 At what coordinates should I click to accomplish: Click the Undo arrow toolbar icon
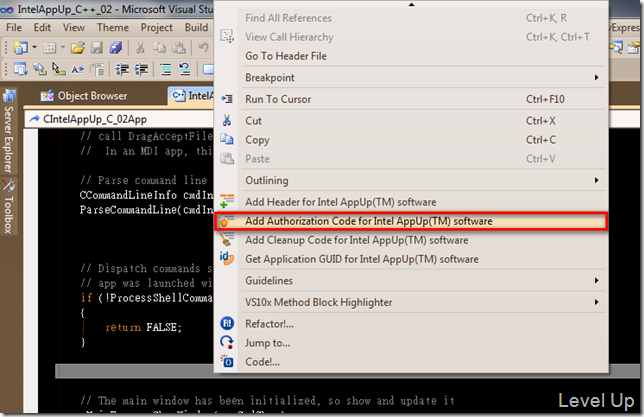[x=203, y=48]
